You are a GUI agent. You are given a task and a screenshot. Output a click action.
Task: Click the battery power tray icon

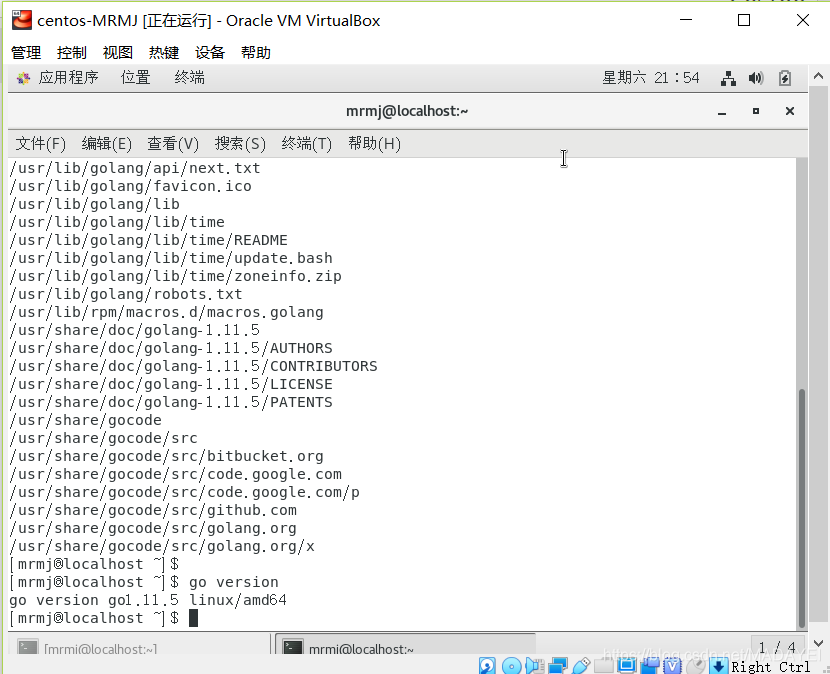click(785, 78)
